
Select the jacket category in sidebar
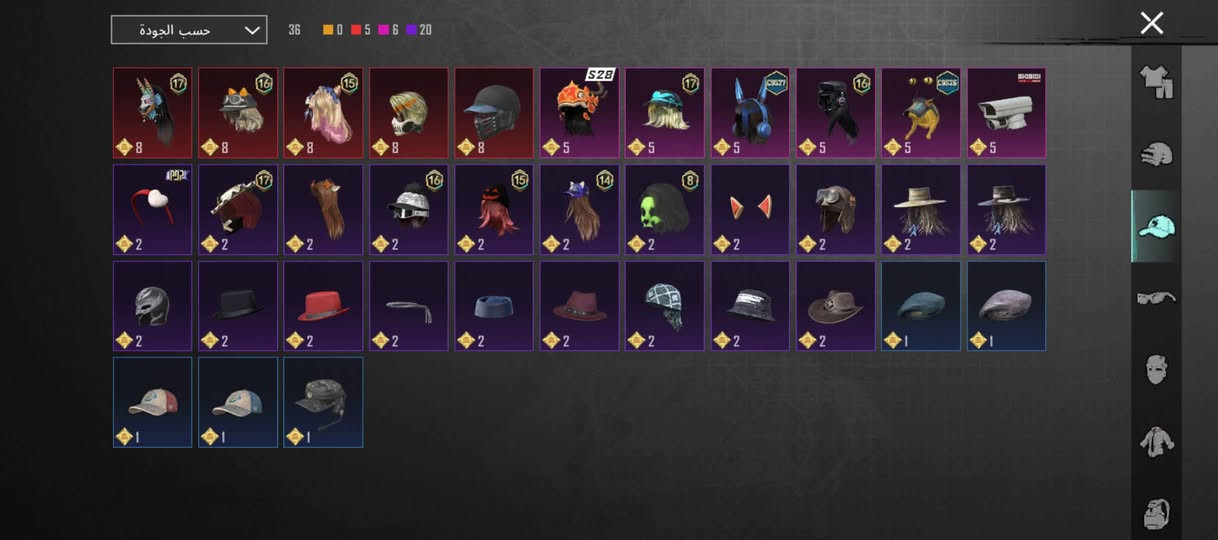pyautogui.click(x=1156, y=441)
